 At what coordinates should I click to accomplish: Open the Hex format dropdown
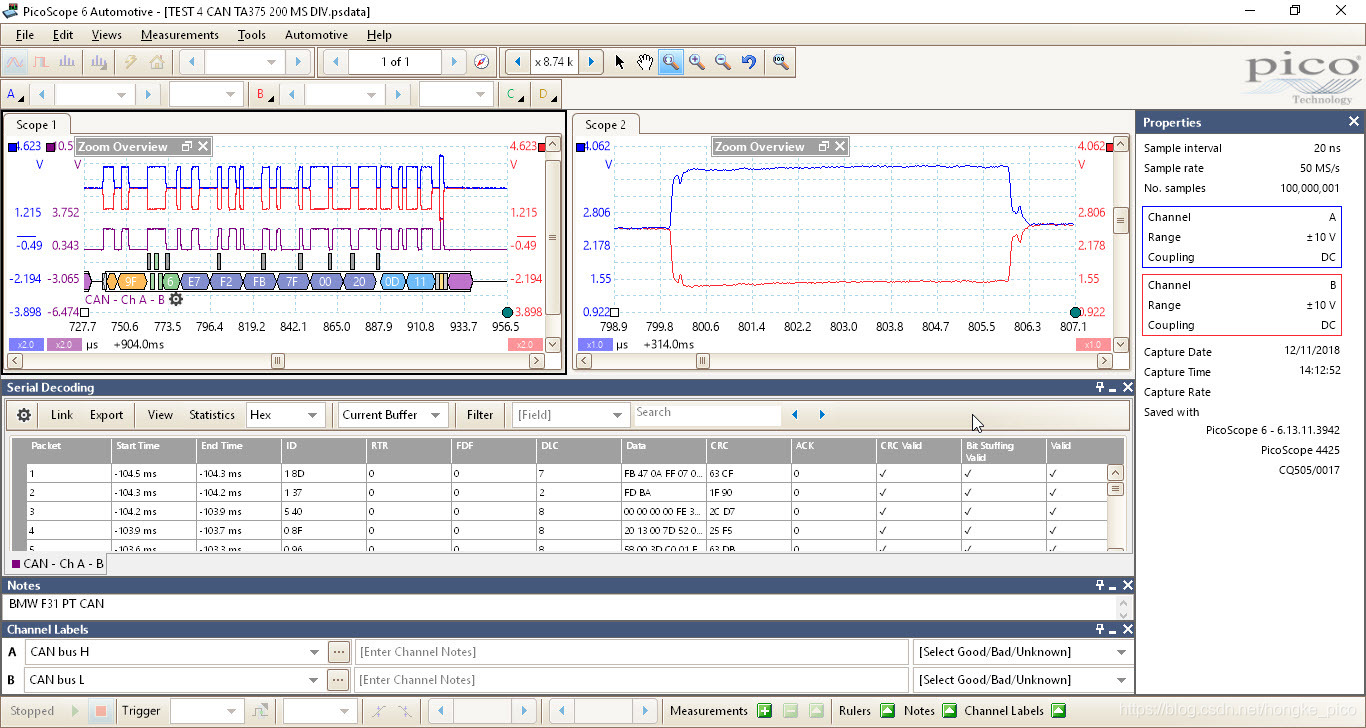285,415
